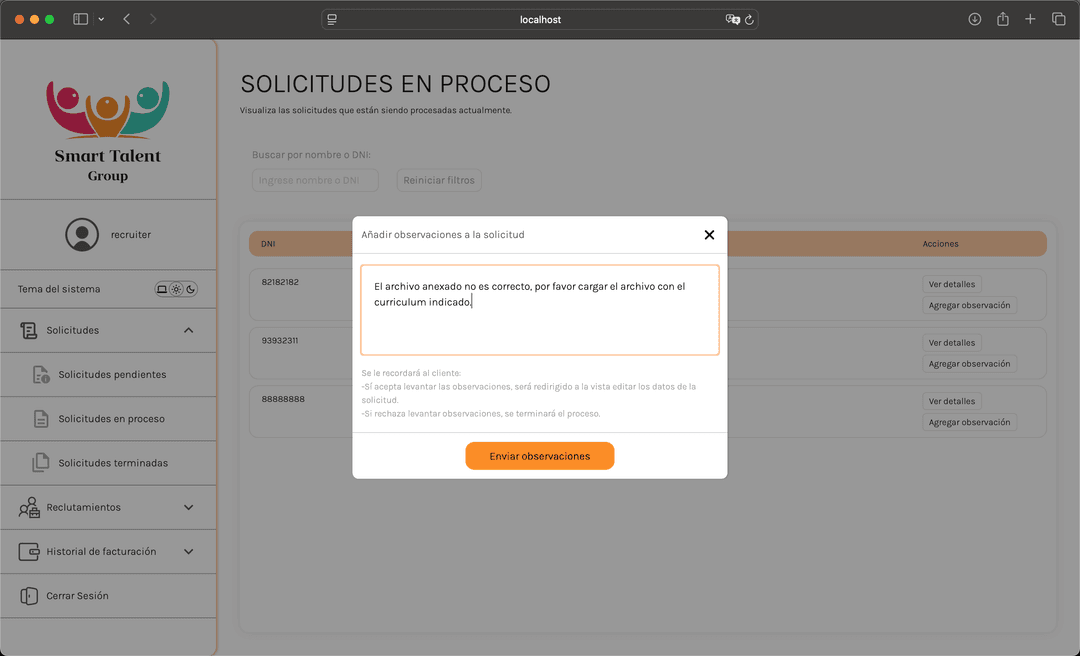The width and height of the screenshot is (1080, 656).
Task: Open Solicitudes pendientes page
Action: 112,375
